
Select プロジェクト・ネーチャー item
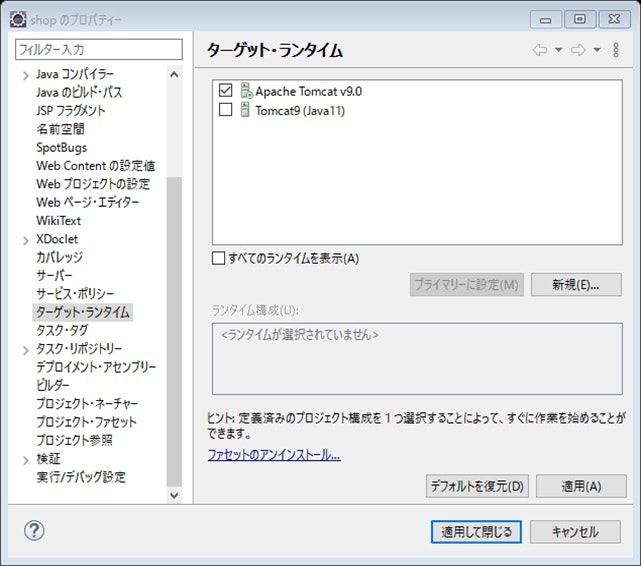click(x=87, y=403)
